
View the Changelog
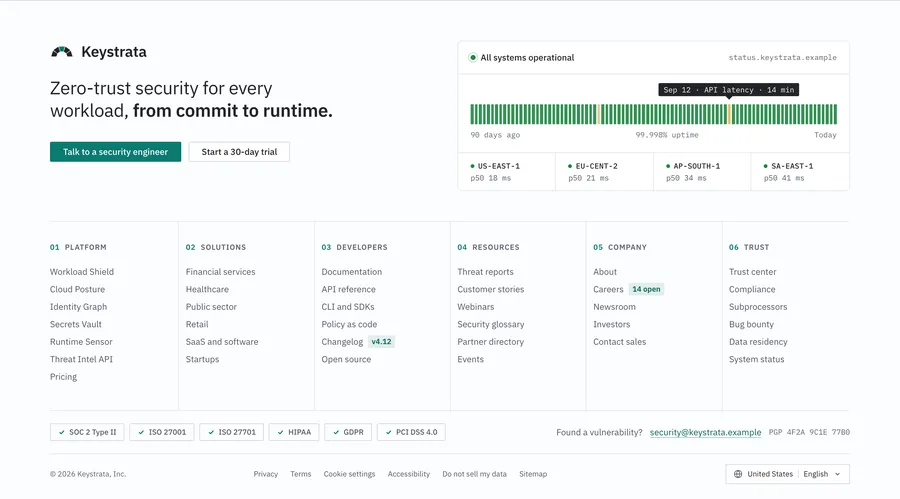[342, 342]
